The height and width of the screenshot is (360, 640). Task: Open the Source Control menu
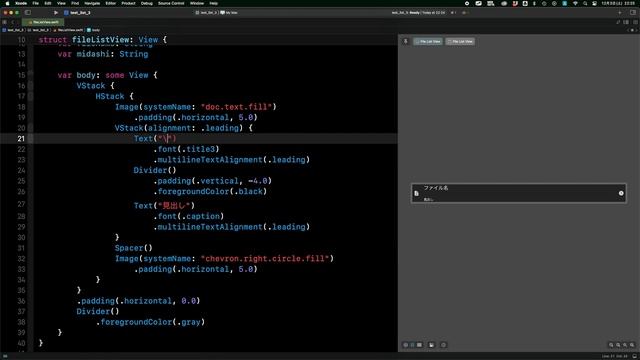(x=171, y=3)
